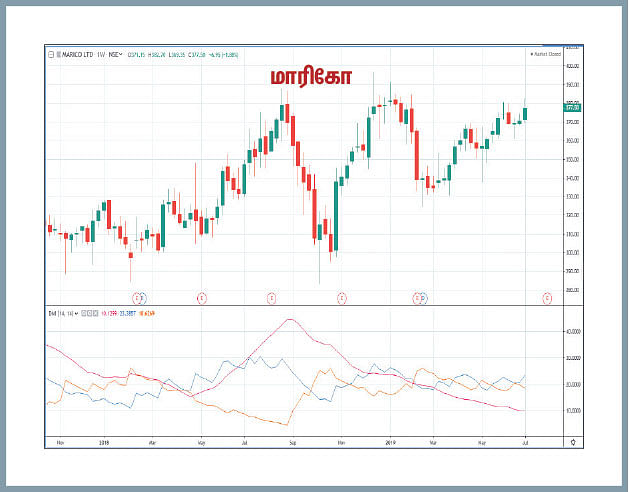Click the 2019 label on time axis

(390, 443)
